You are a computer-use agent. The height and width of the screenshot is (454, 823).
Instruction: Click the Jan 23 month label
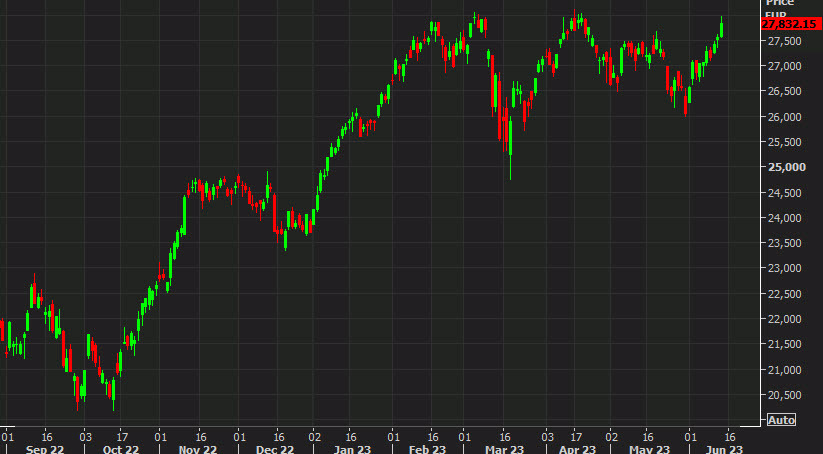coord(352,449)
